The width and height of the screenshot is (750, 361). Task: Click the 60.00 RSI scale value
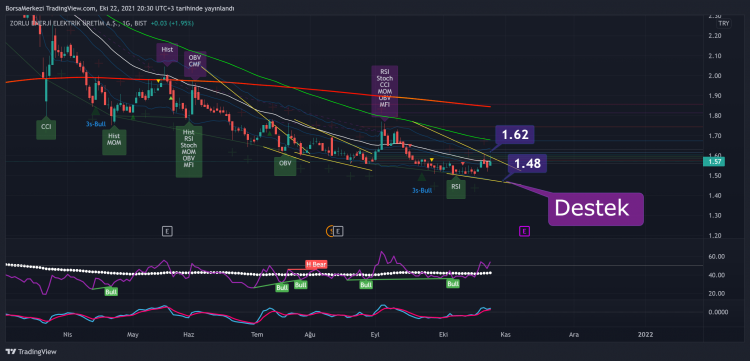coord(716,257)
